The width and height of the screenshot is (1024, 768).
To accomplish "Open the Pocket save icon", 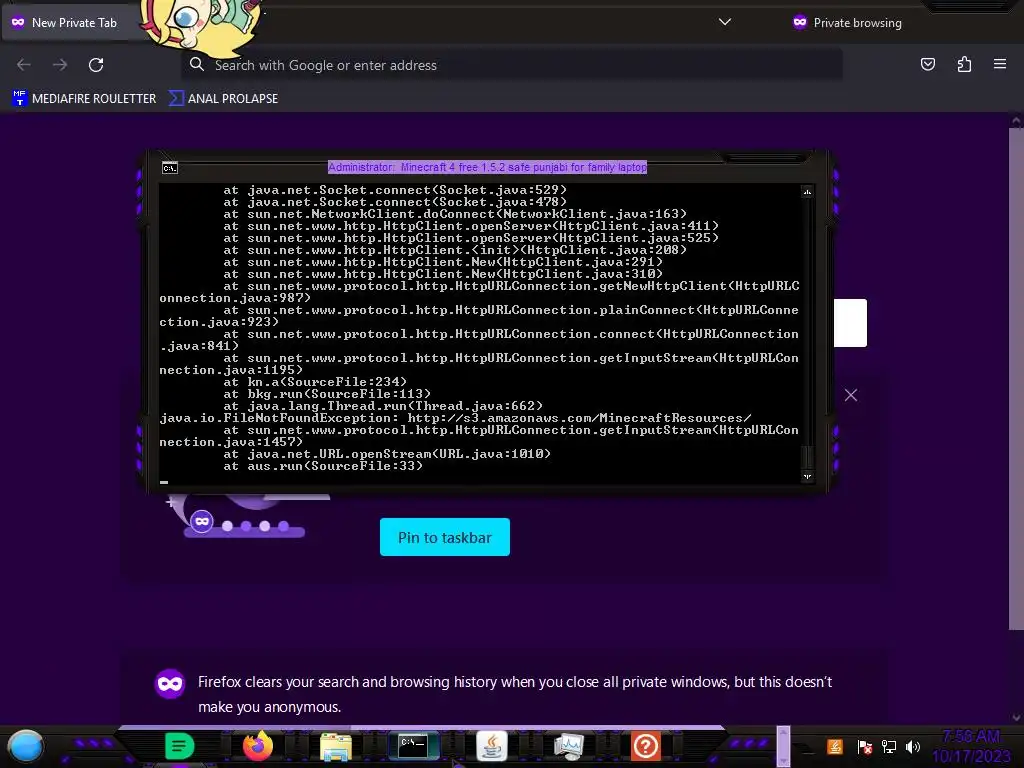I will click(927, 64).
